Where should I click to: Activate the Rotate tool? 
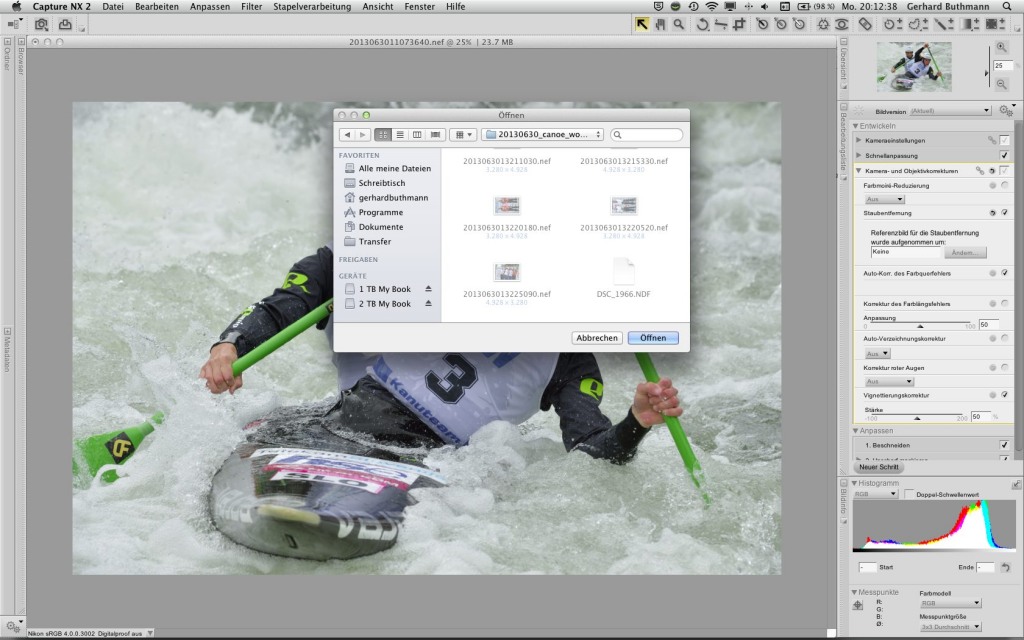tap(703, 25)
